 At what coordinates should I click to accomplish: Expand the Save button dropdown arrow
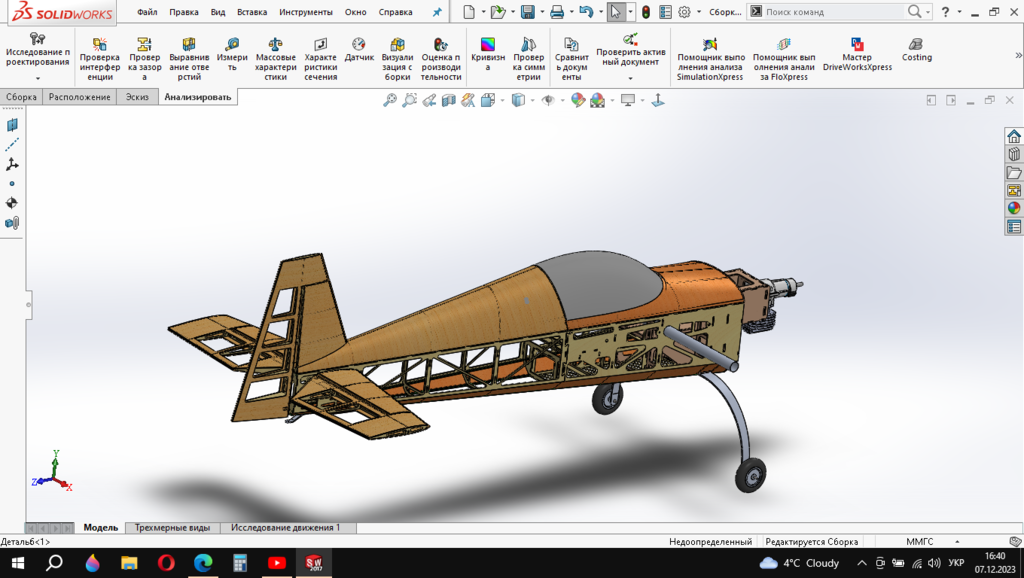tap(540, 12)
